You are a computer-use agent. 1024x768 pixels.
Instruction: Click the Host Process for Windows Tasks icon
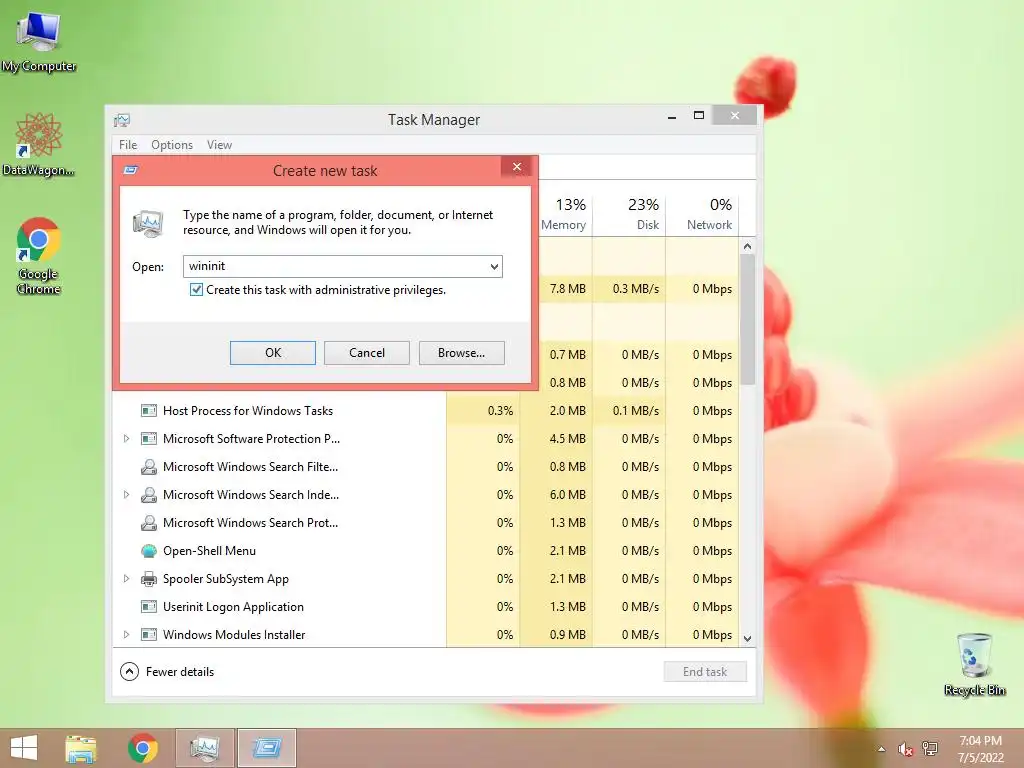149,411
